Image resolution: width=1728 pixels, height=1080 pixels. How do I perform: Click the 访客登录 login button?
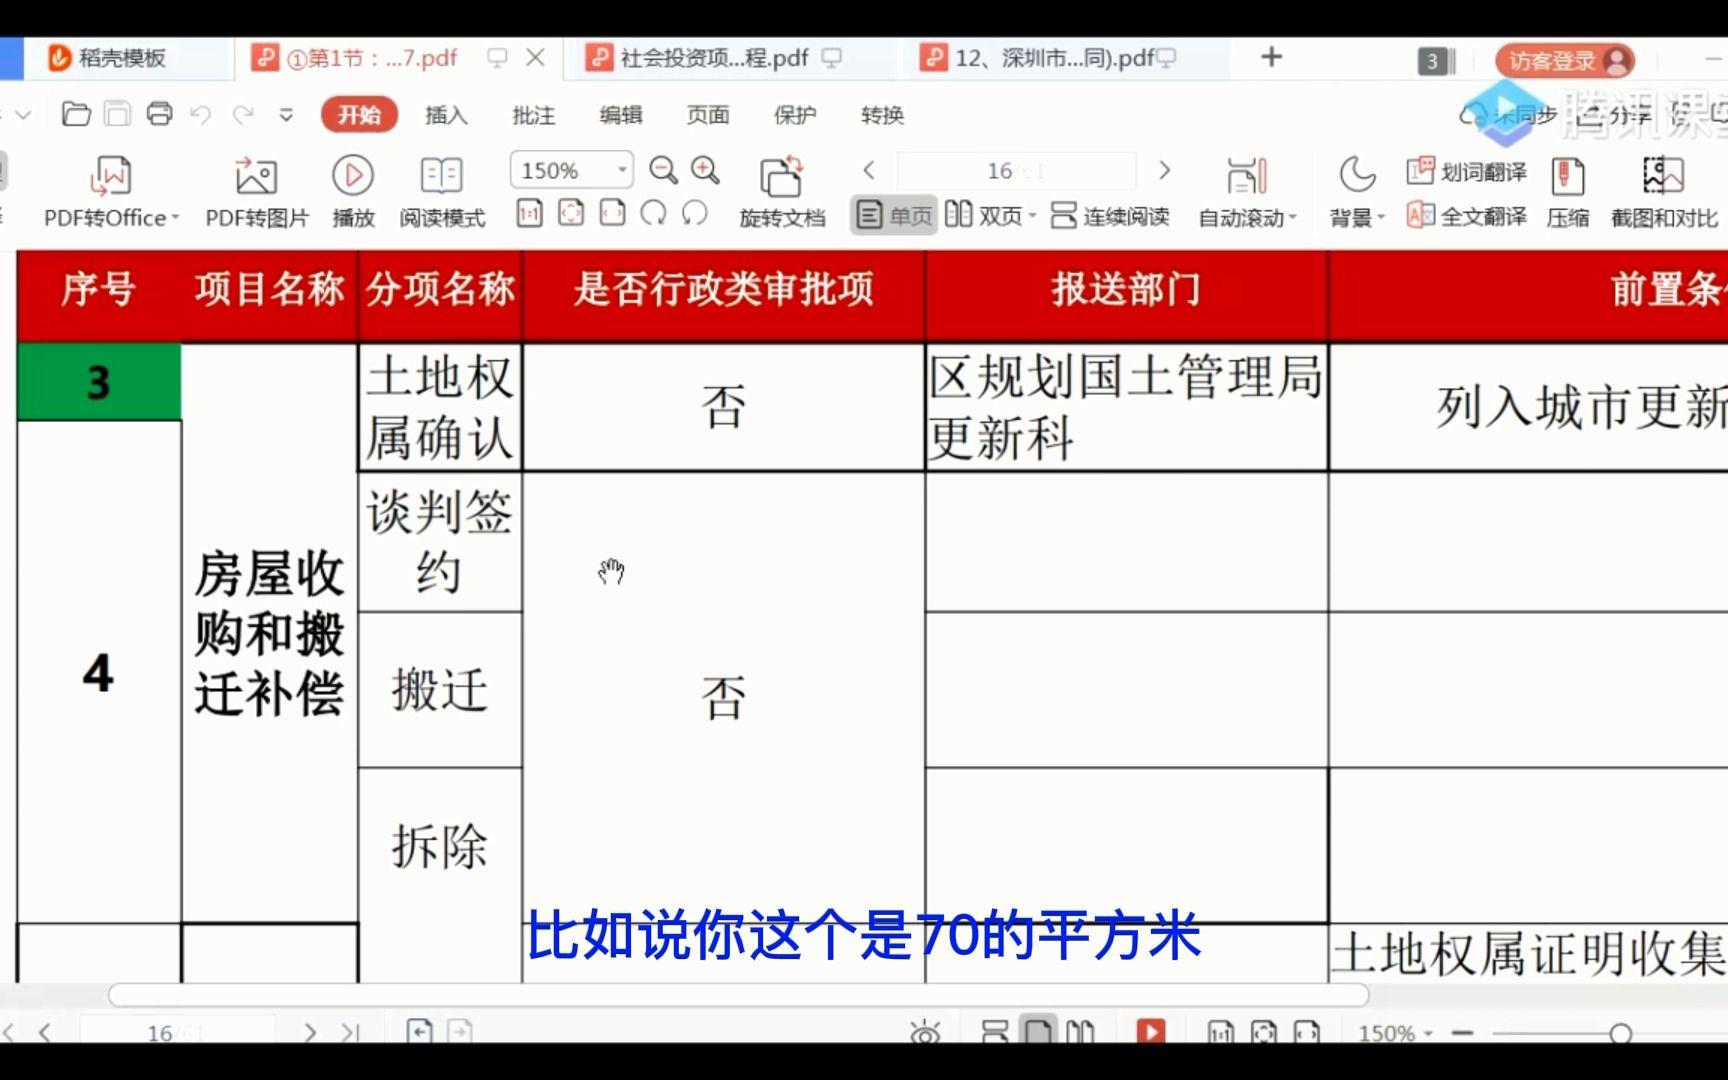click(x=1565, y=61)
